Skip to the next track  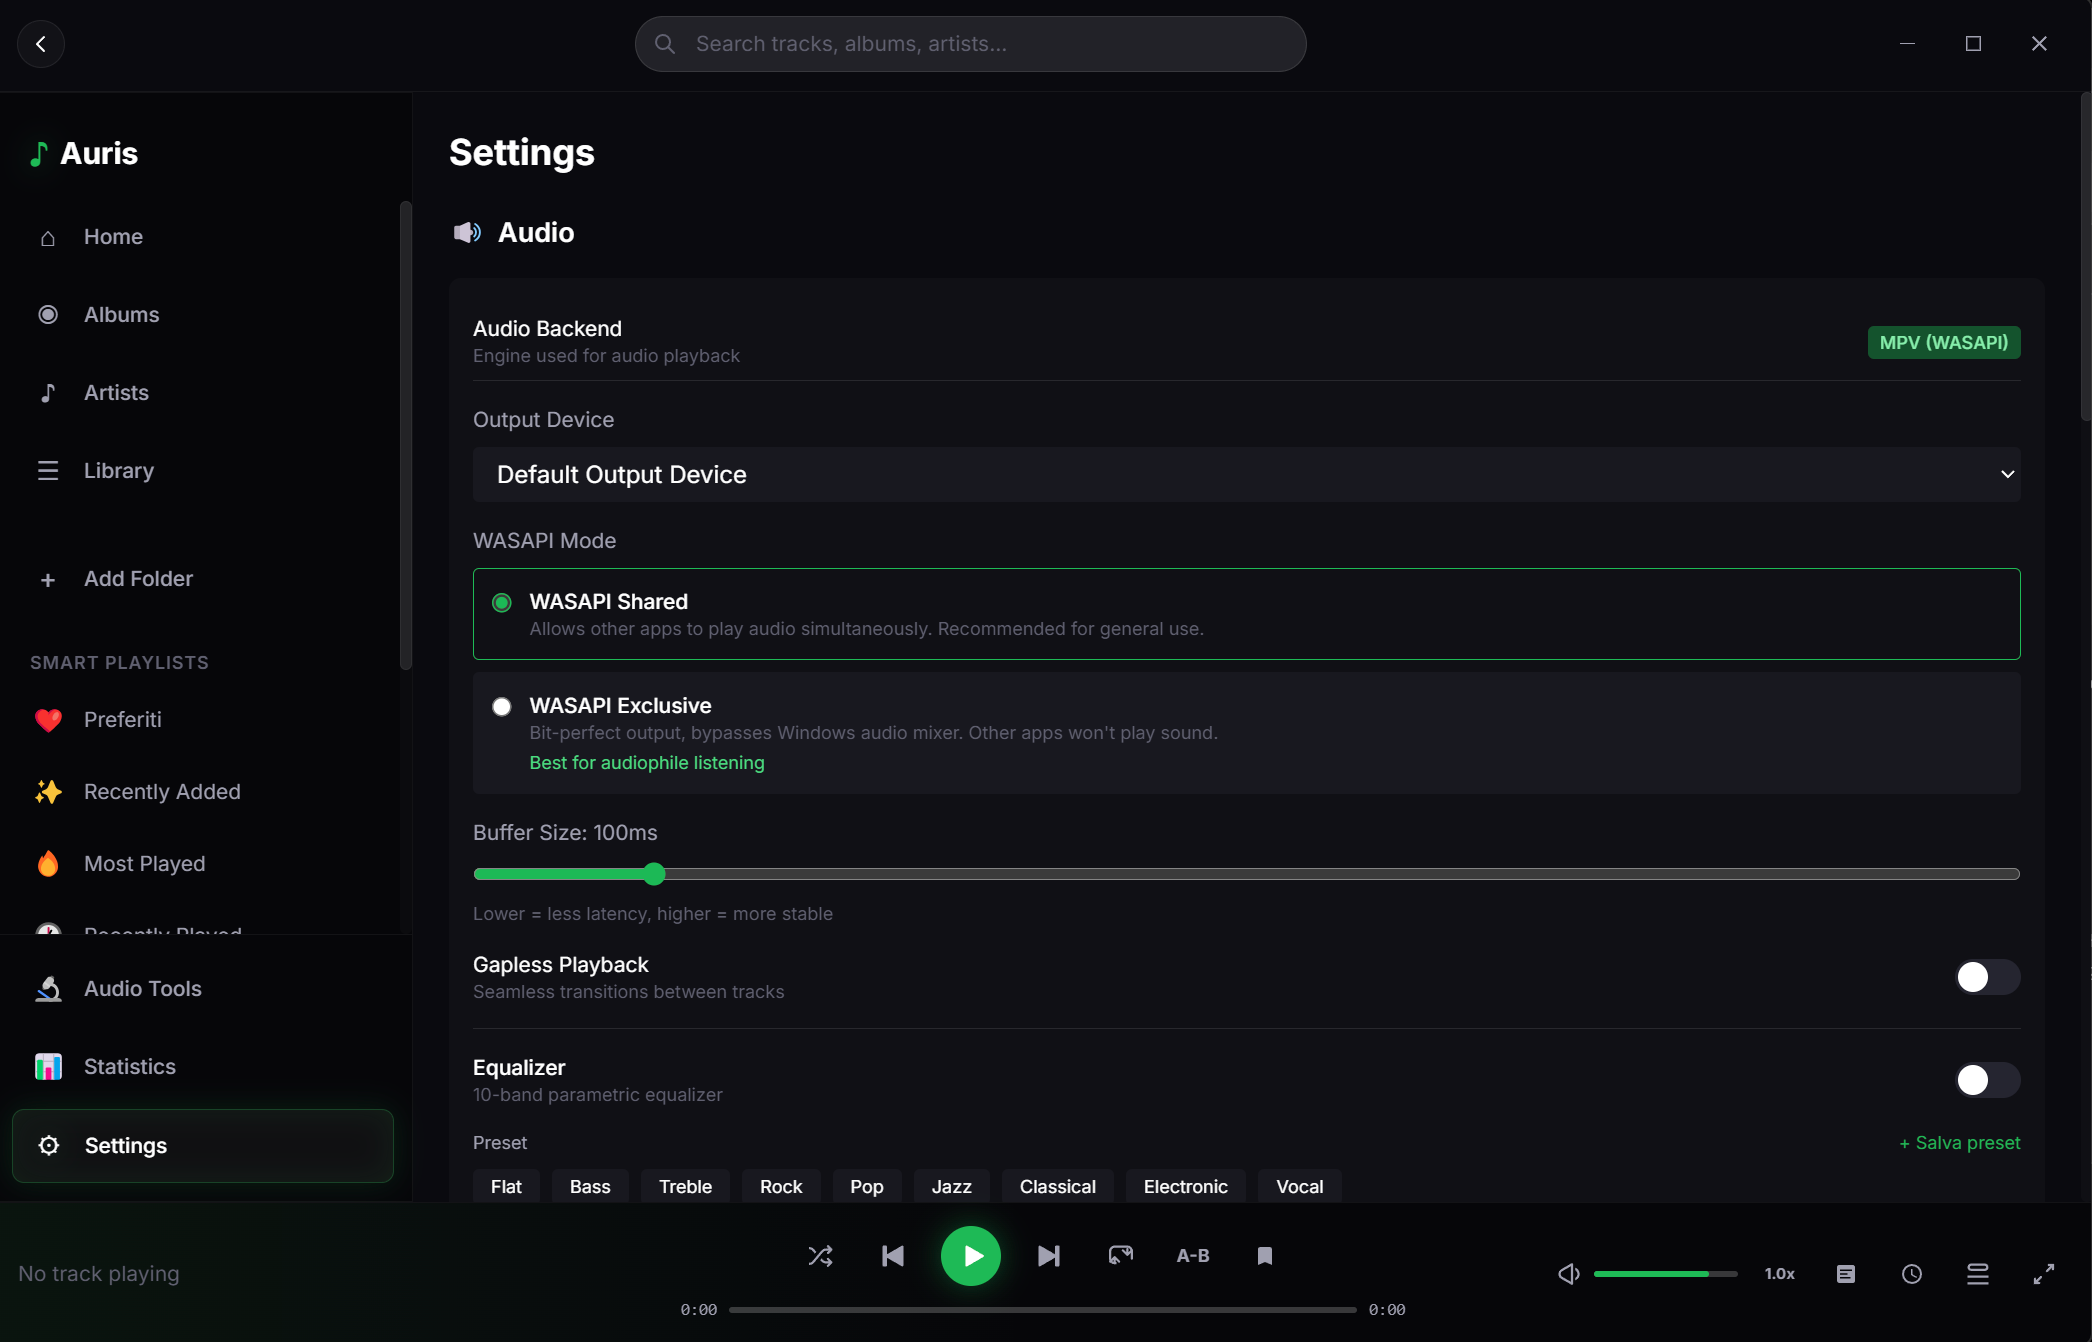[1048, 1255]
